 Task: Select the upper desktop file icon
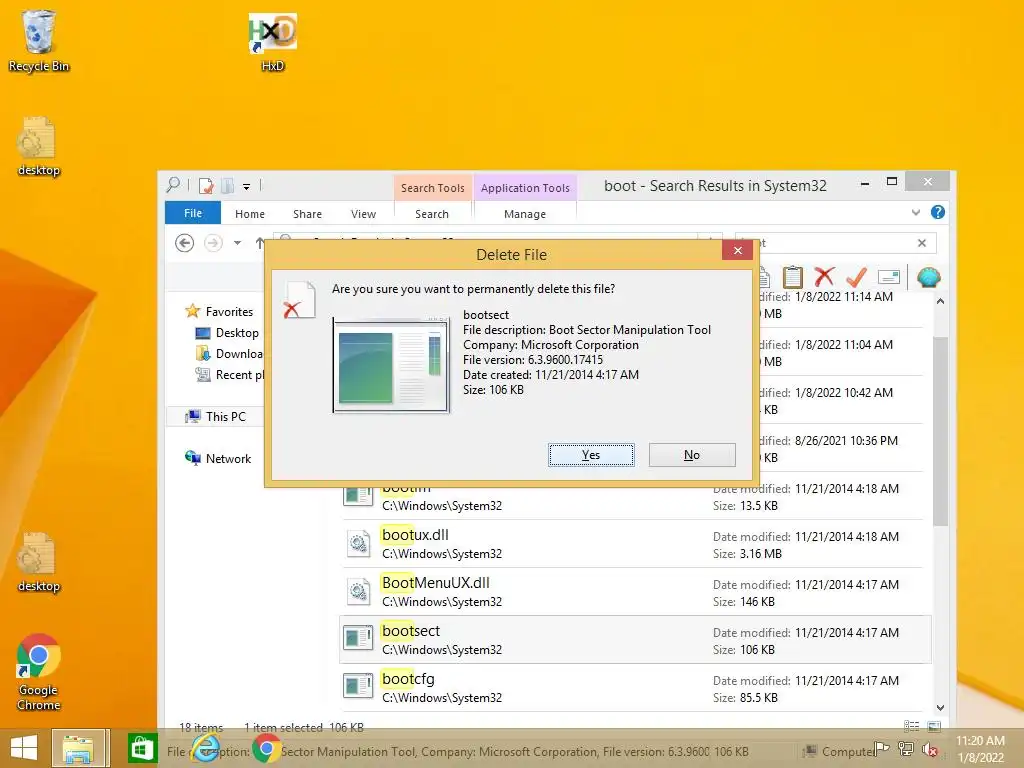(39, 146)
